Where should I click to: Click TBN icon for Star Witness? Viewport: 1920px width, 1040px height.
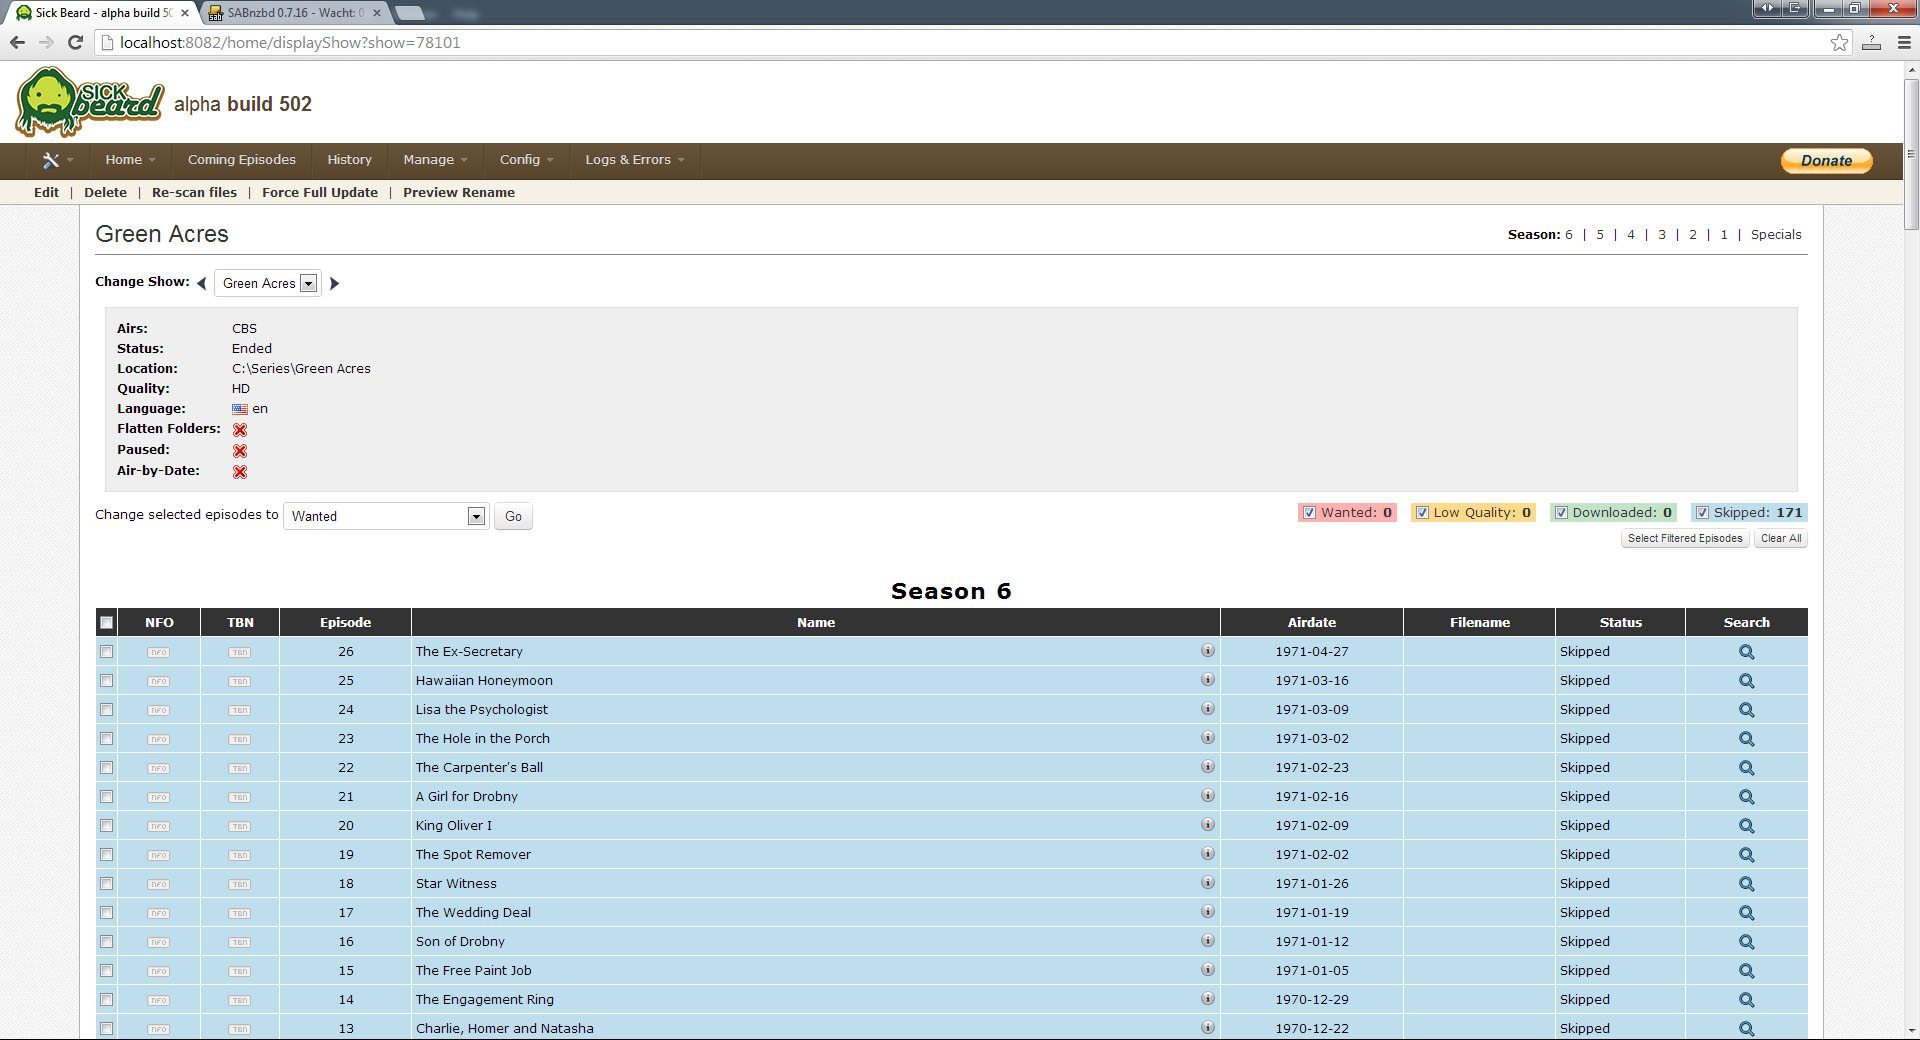pyautogui.click(x=239, y=884)
